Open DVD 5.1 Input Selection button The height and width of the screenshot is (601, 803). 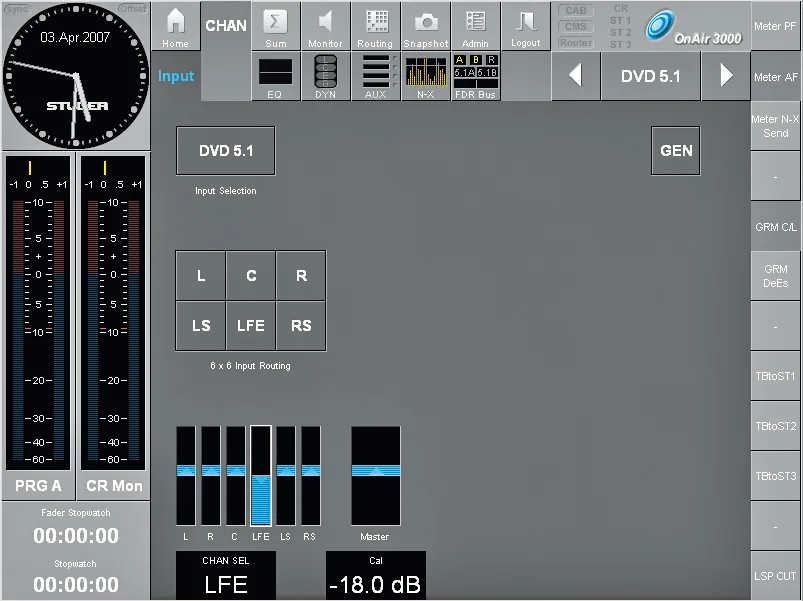point(225,151)
